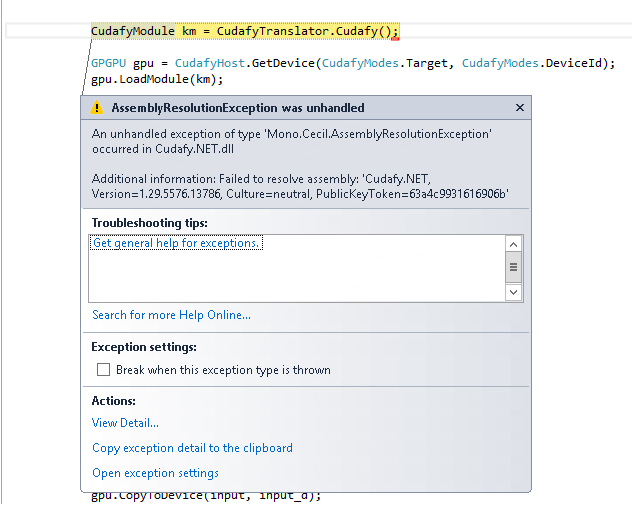Close the AssemblyResolutionException popup
632x512 pixels.
tap(519, 108)
